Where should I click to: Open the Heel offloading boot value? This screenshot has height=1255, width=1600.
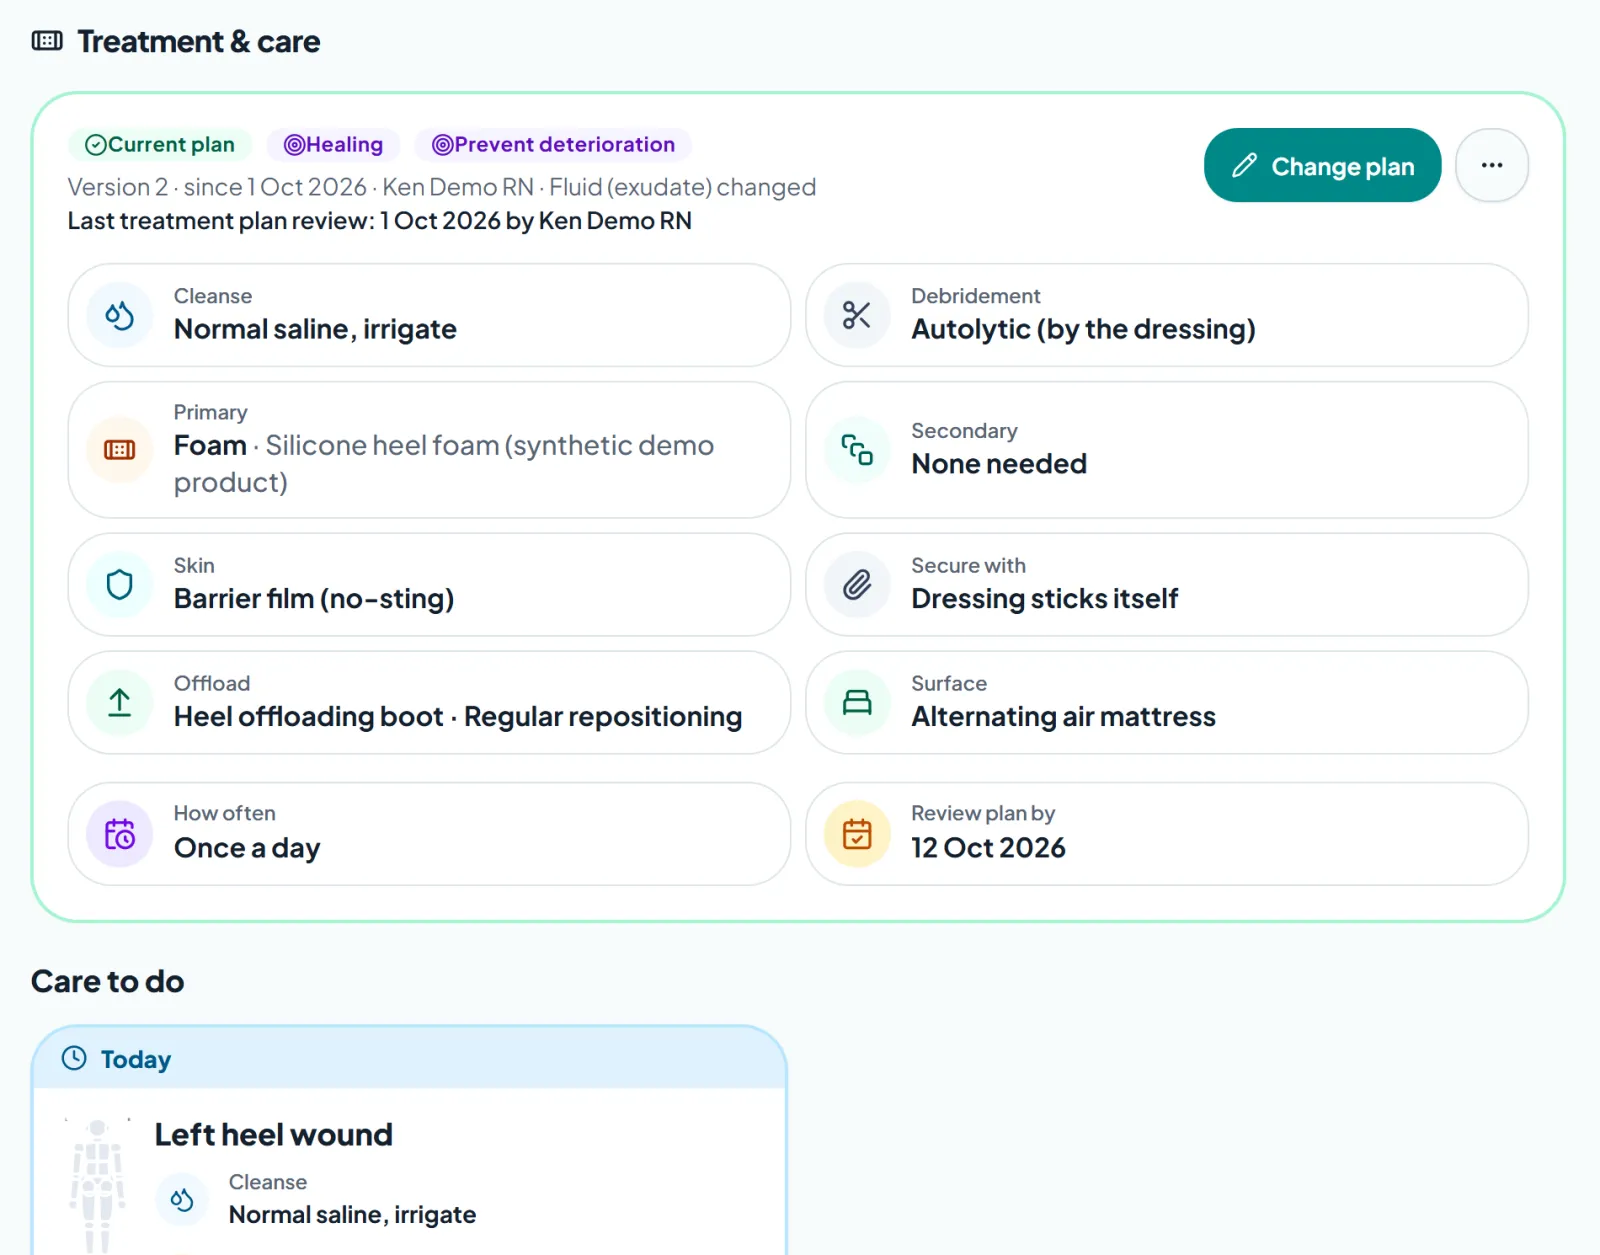tap(308, 716)
